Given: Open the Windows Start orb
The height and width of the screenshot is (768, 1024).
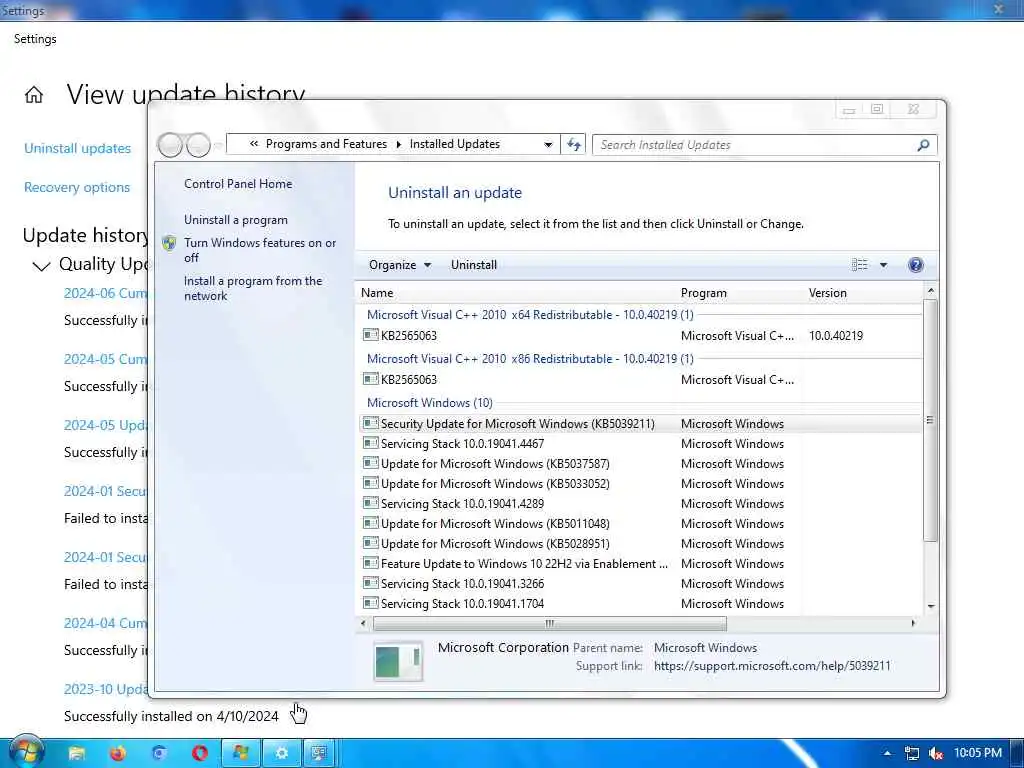Looking at the screenshot, I should pyautogui.click(x=25, y=752).
